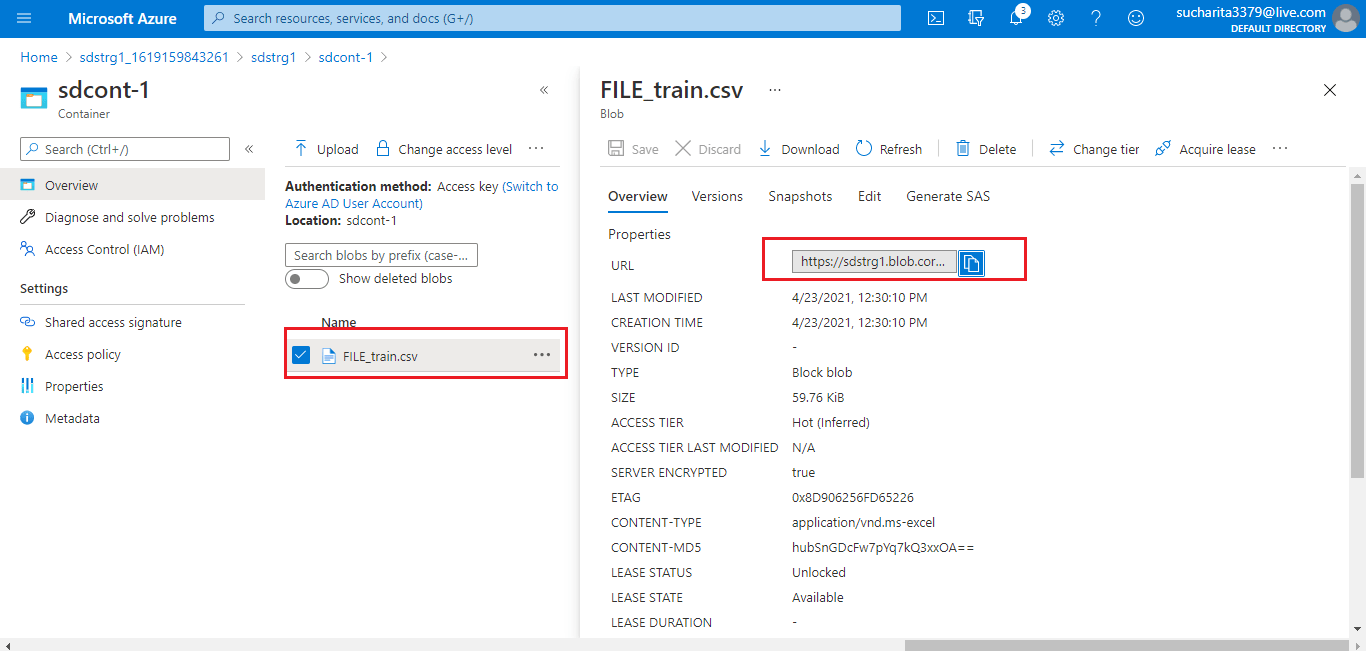Click the SIZE value 59.76 KiB
1366x651 pixels.
pyautogui.click(x=818, y=397)
